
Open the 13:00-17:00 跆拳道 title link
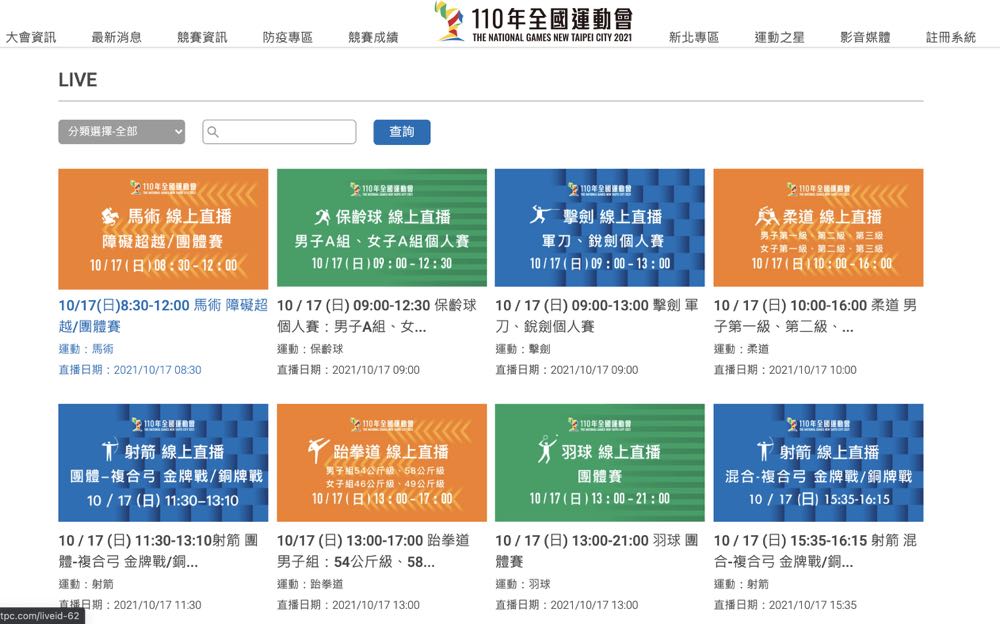click(374, 551)
